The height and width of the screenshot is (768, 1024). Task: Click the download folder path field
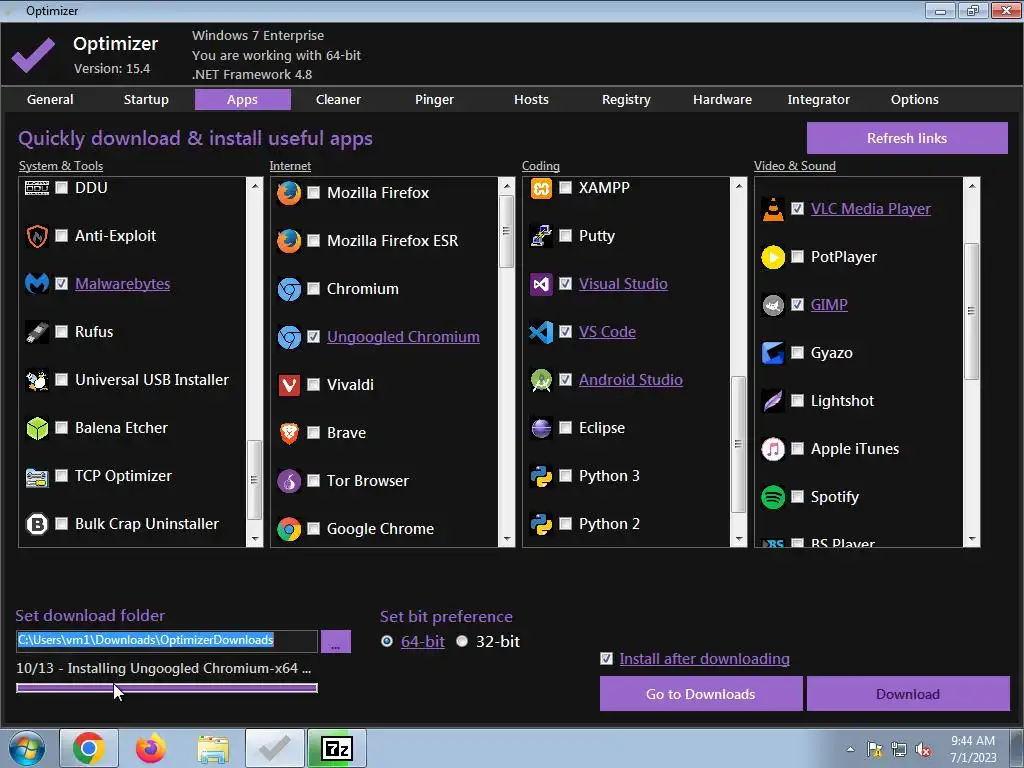coord(167,641)
